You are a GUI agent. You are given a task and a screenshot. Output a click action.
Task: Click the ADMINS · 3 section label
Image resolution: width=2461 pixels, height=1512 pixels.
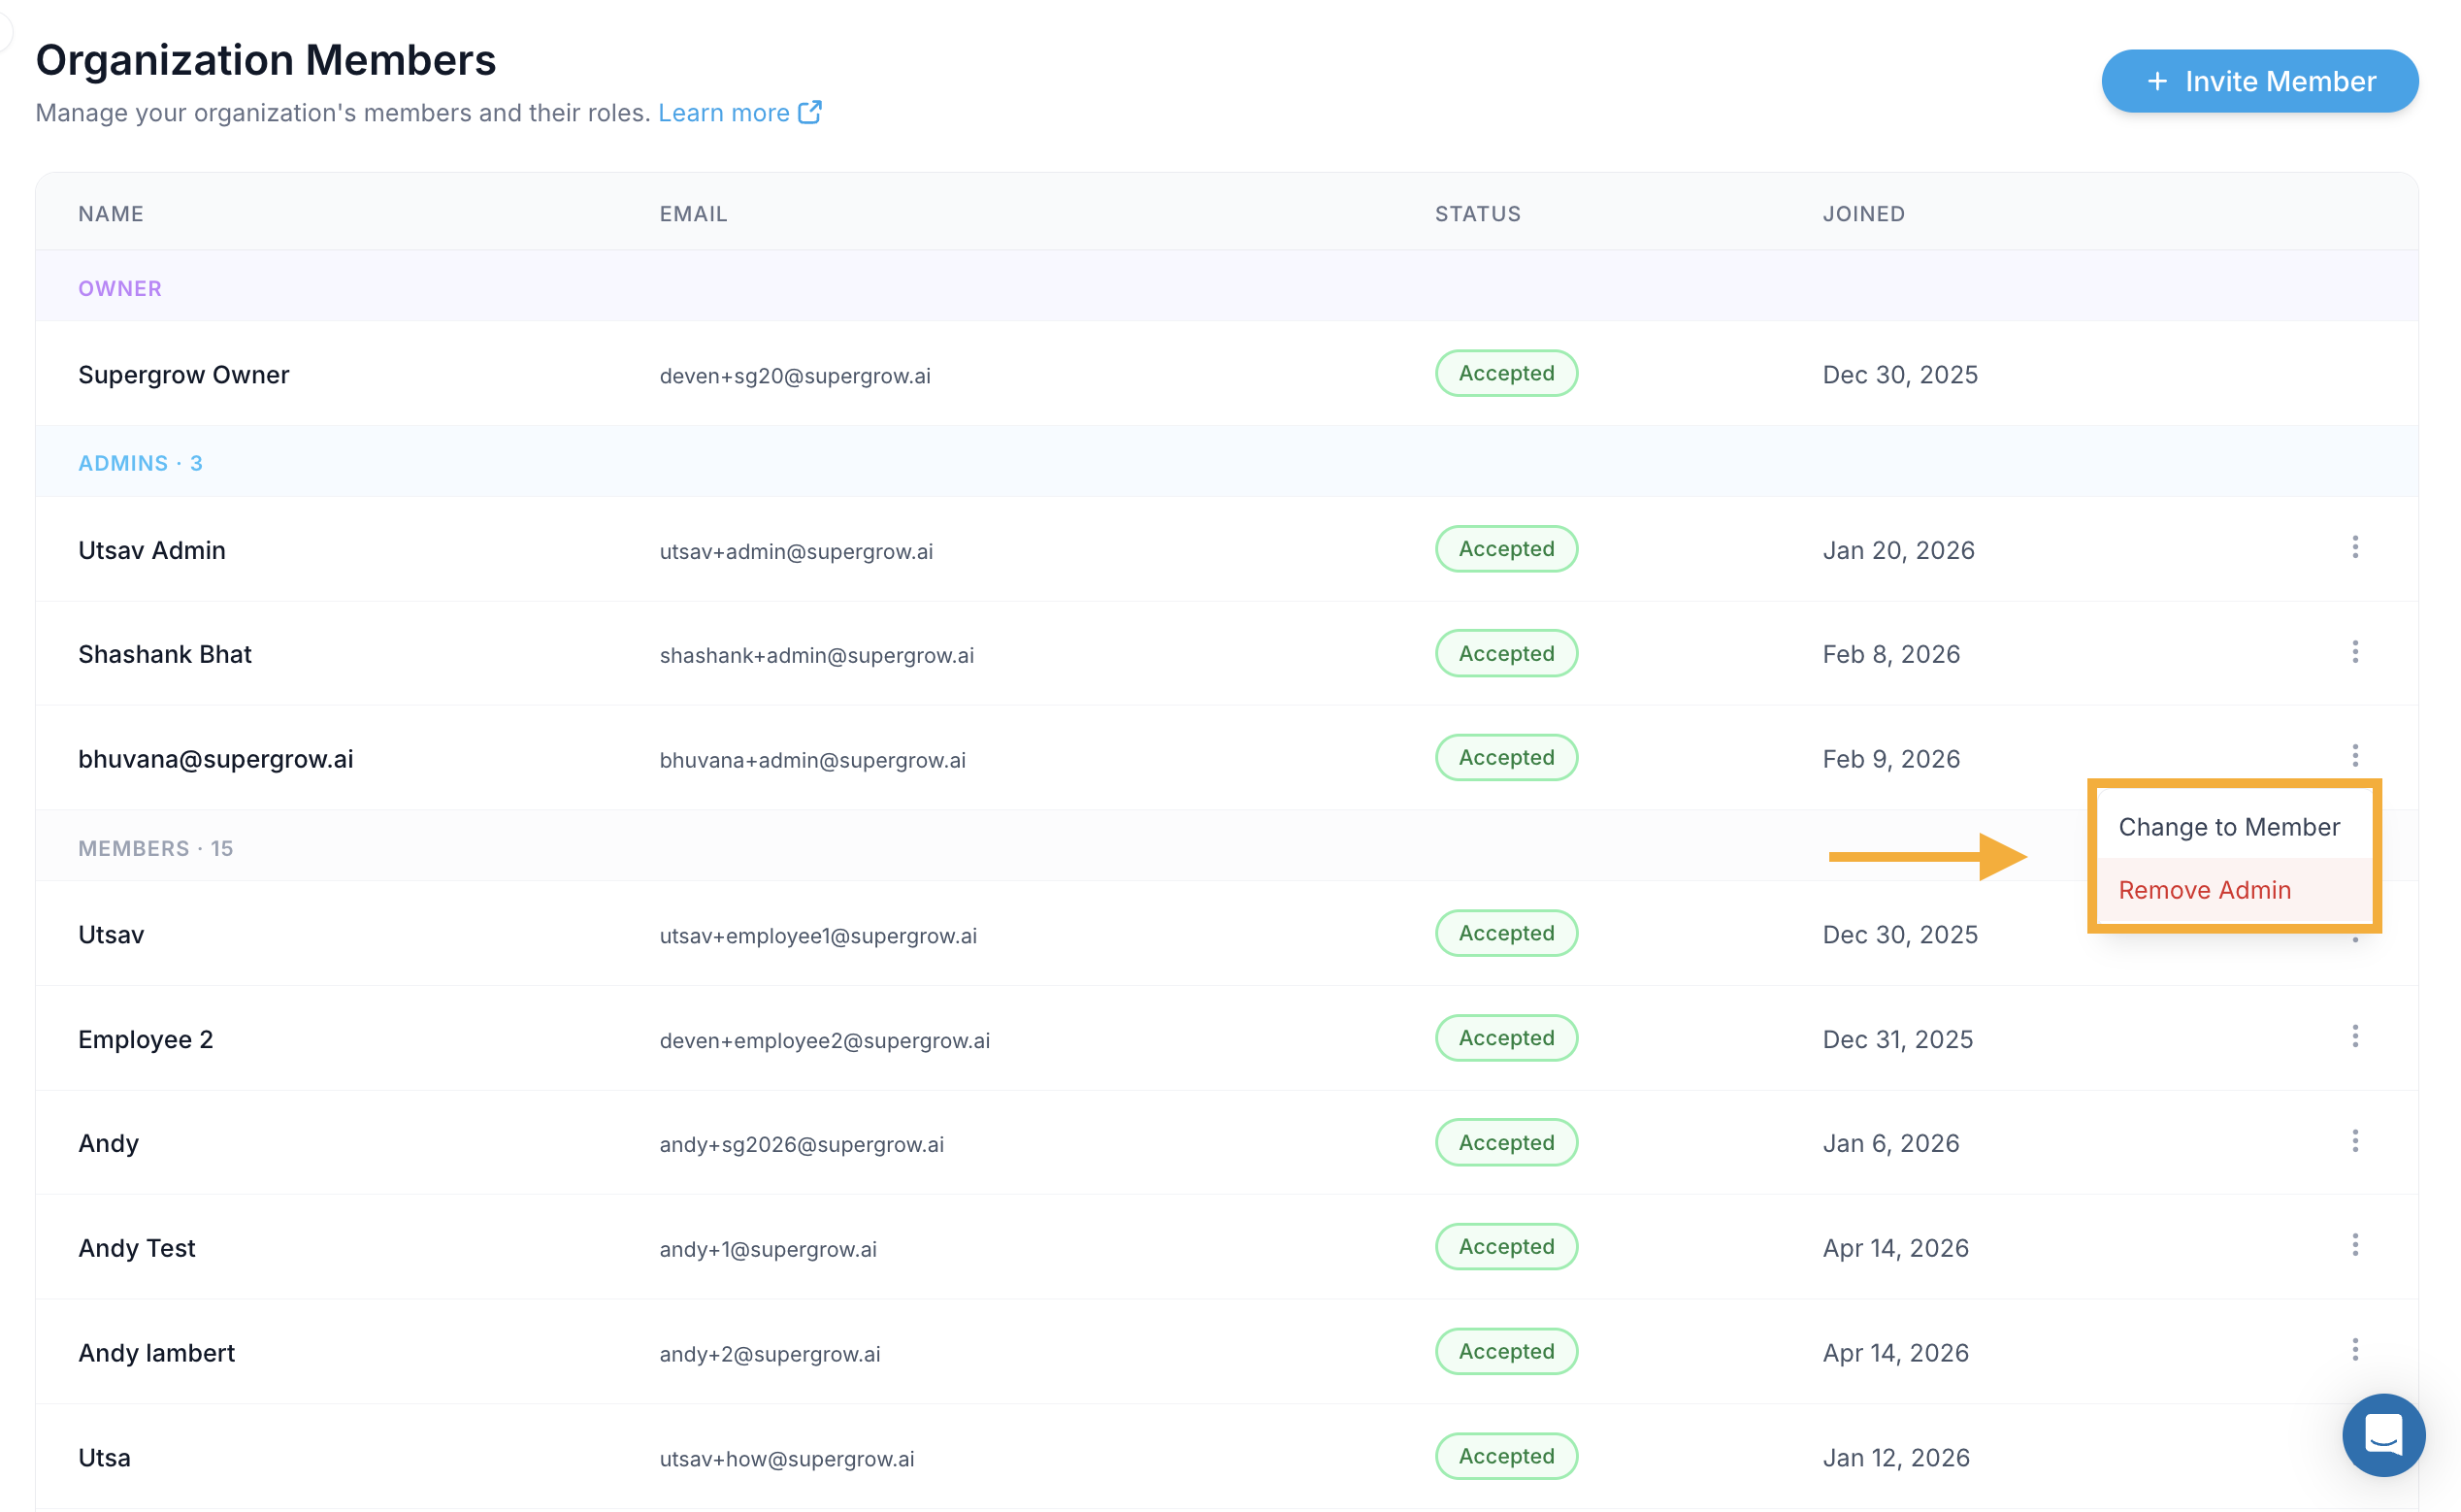(140, 463)
